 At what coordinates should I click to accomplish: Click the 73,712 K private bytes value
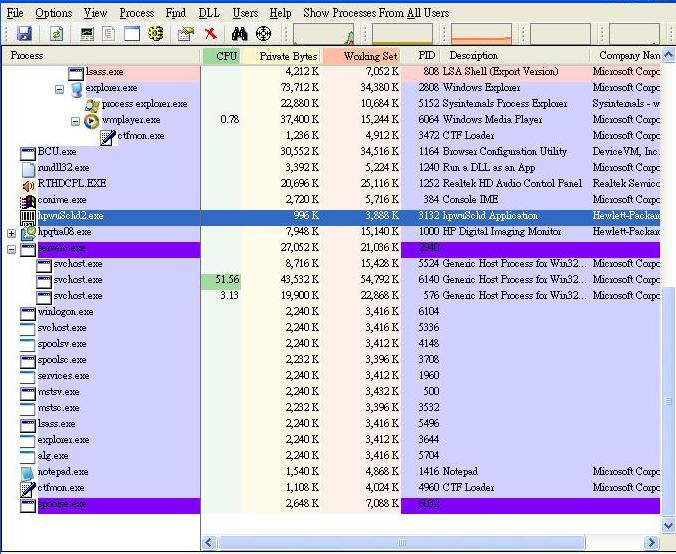point(300,89)
